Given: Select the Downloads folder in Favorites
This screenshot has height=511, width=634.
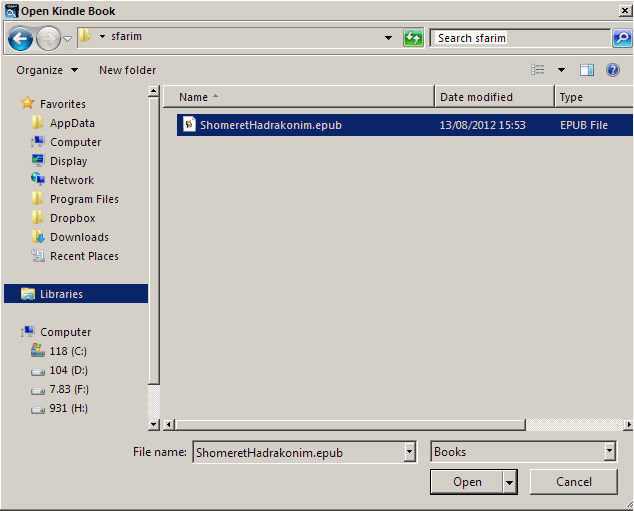Looking at the screenshot, I should pos(79,237).
